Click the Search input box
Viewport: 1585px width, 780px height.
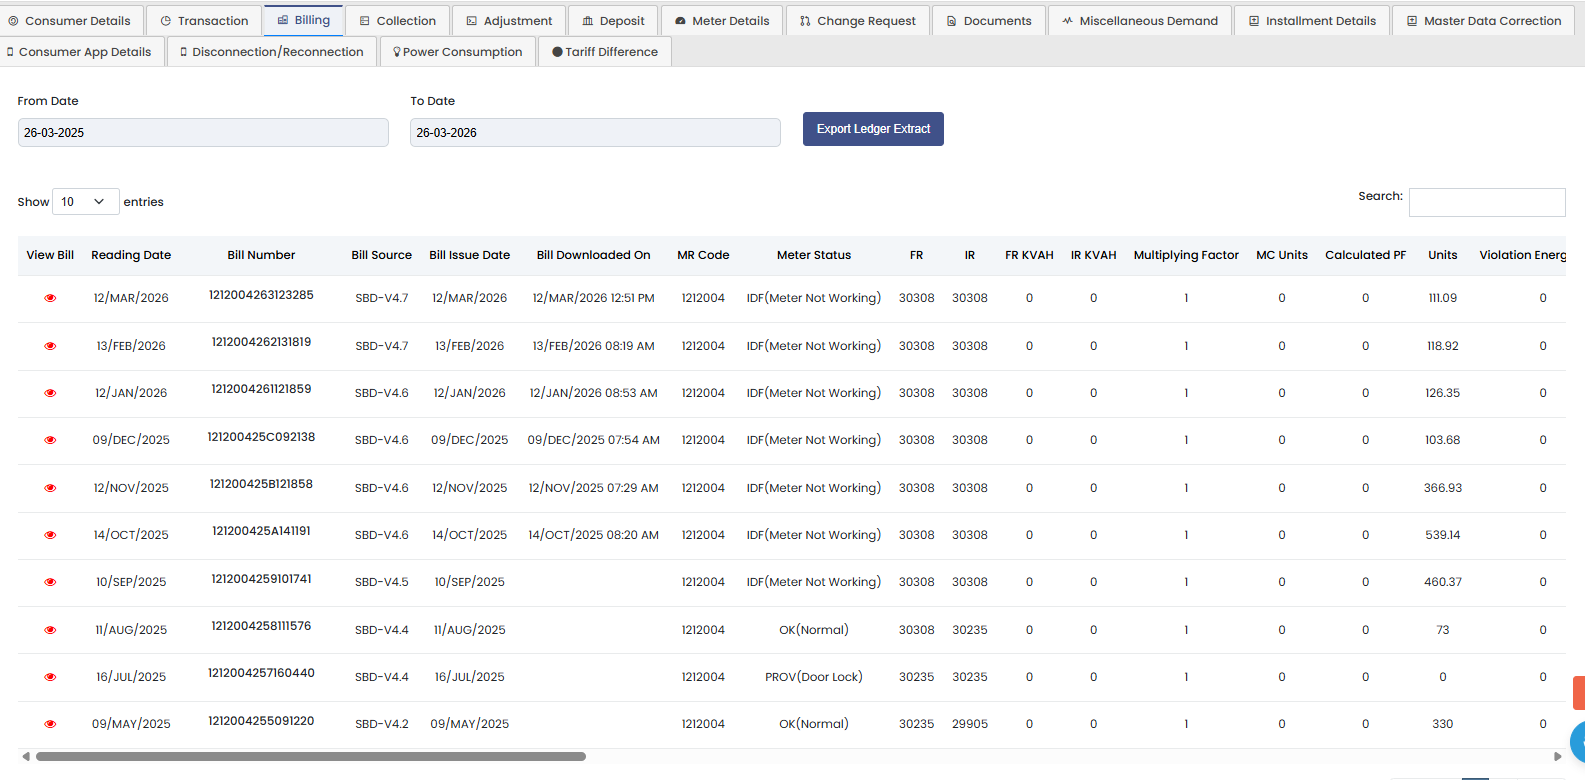[x=1486, y=202]
